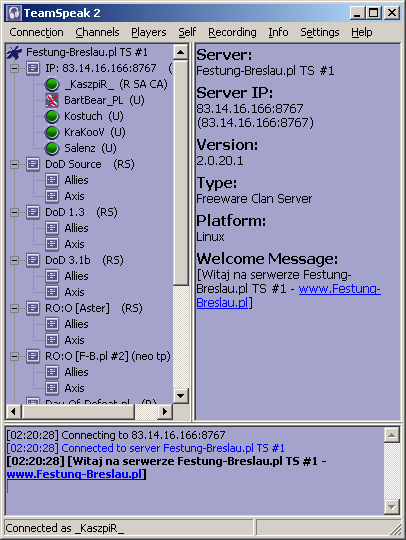Click the 'Connected as _KaszpiR_' status bar text
Viewport: 406px width, 540px height.
coord(65,528)
